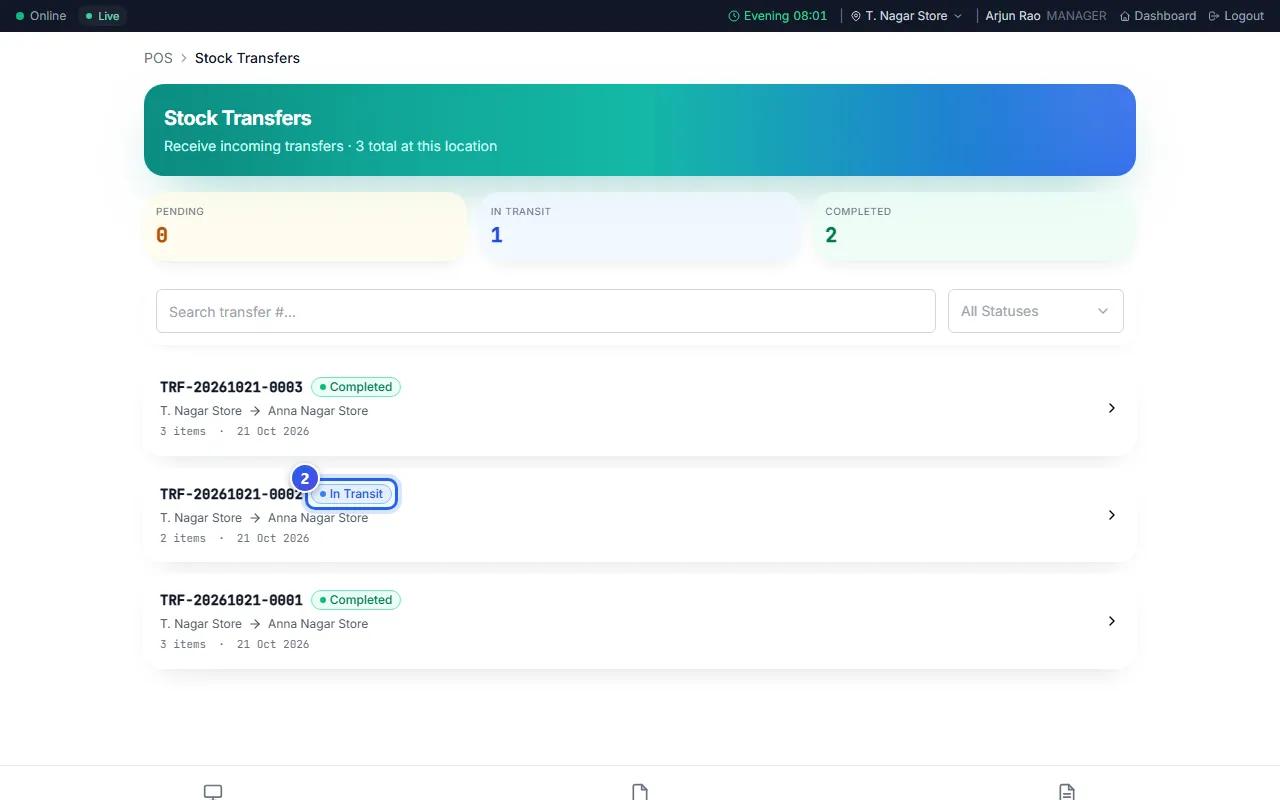The image size is (1280, 800).
Task: Click the Logout button
Action: click(x=1236, y=16)
